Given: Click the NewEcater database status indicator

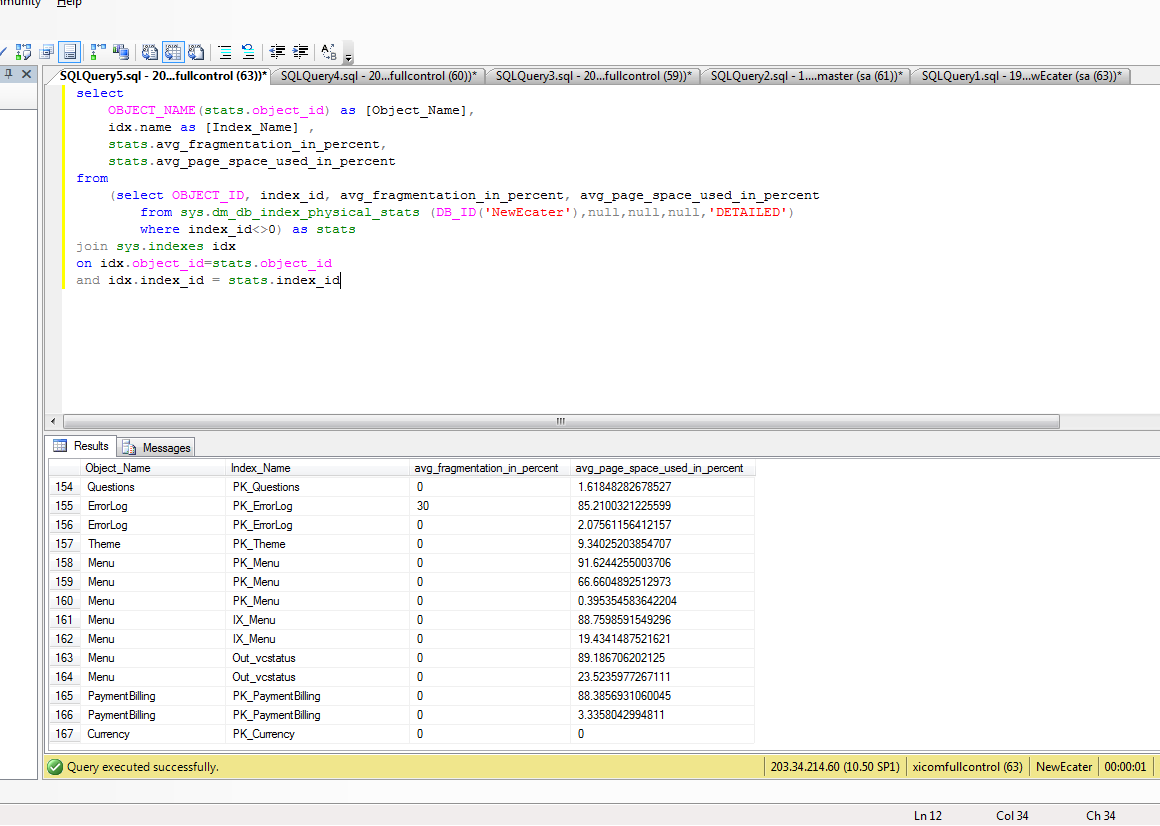Looking at the screenshot, I should (x=1063, y=766).
